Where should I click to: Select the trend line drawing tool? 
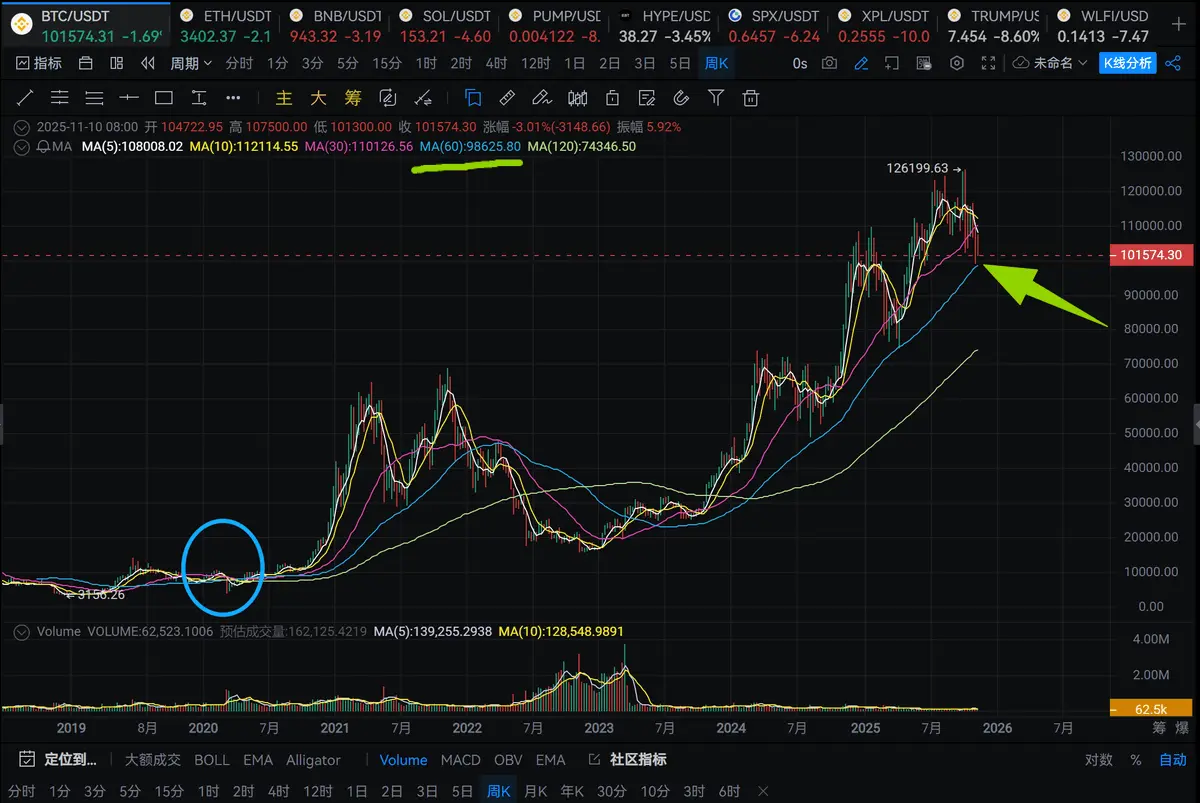pyautogui.click(x=25, y=99)
